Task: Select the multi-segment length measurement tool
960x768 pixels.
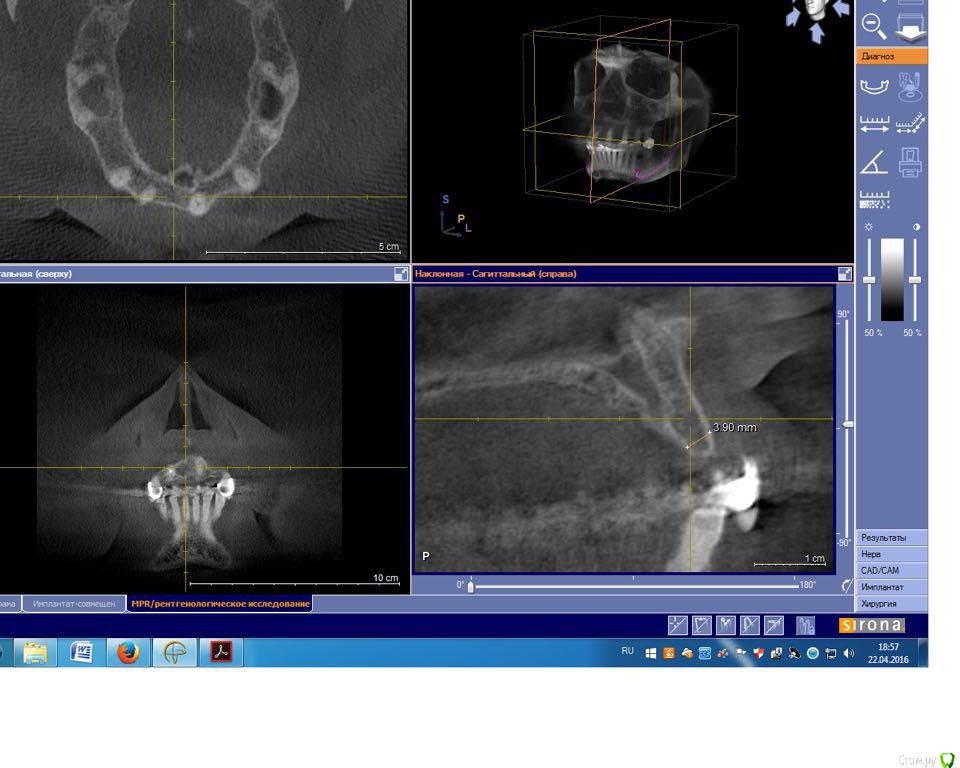Action: click(910, 125)
